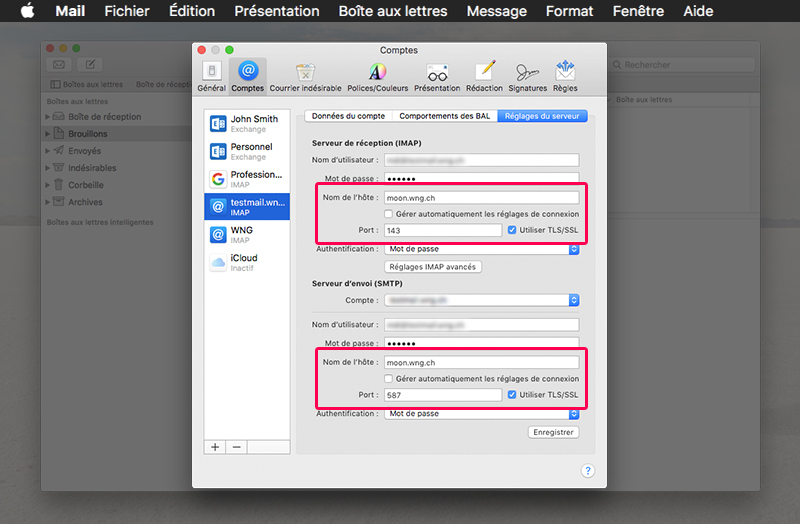
Task: Toggle IMAP Utiliser TLS/SSL checkbox
Action: point(512,230)
